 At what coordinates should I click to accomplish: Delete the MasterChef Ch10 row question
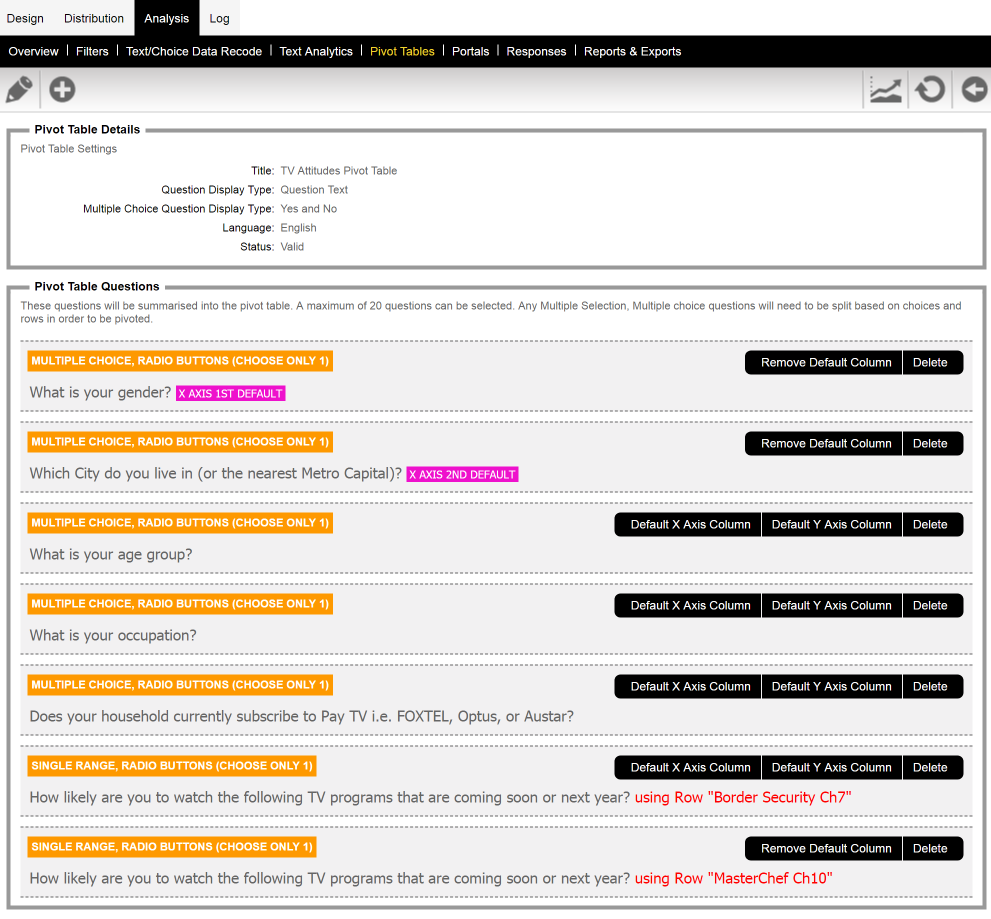tap(932, 848)
